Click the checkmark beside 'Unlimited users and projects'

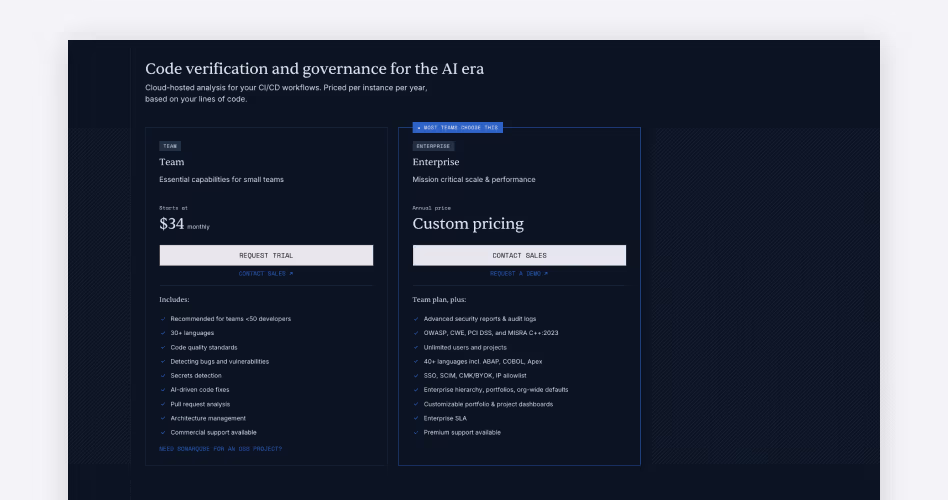[416, 348]
